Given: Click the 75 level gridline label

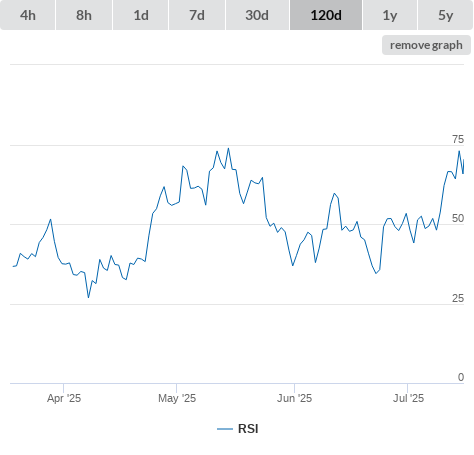Looking at the screenshot, I should pyautogui.click(x=458, y=139).
